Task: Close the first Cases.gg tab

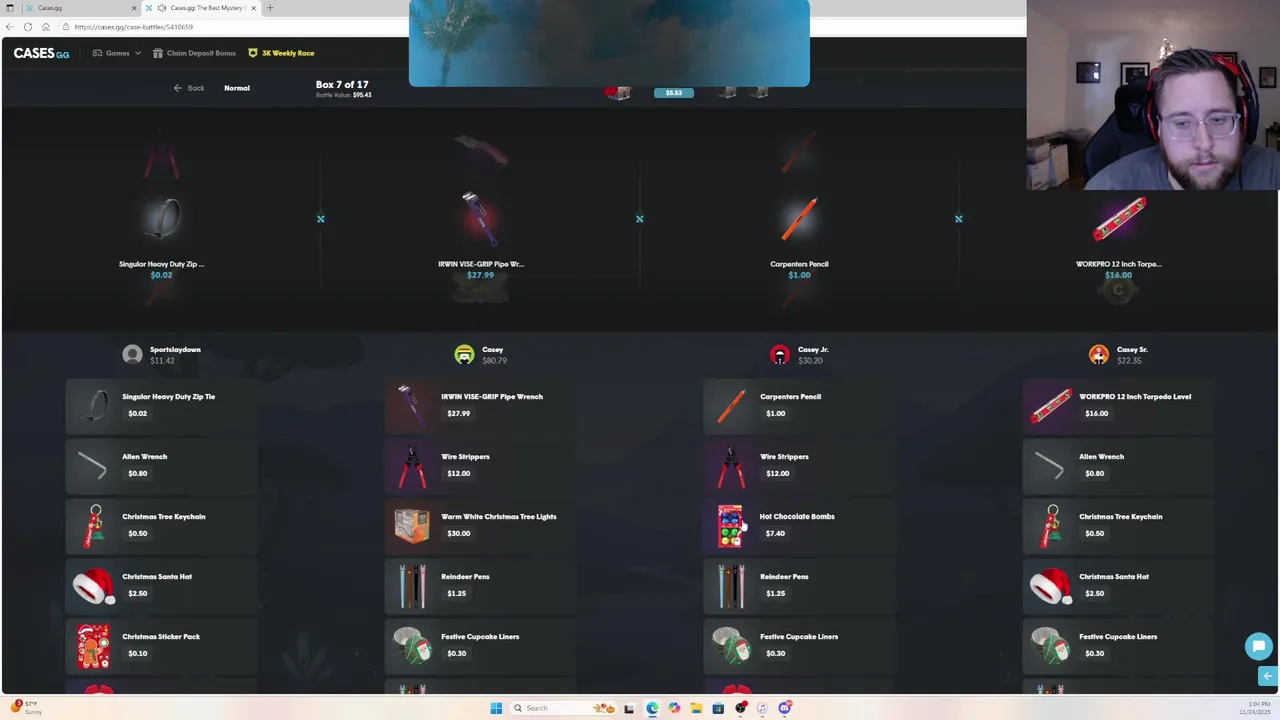Action: click(x=134, y=8)
